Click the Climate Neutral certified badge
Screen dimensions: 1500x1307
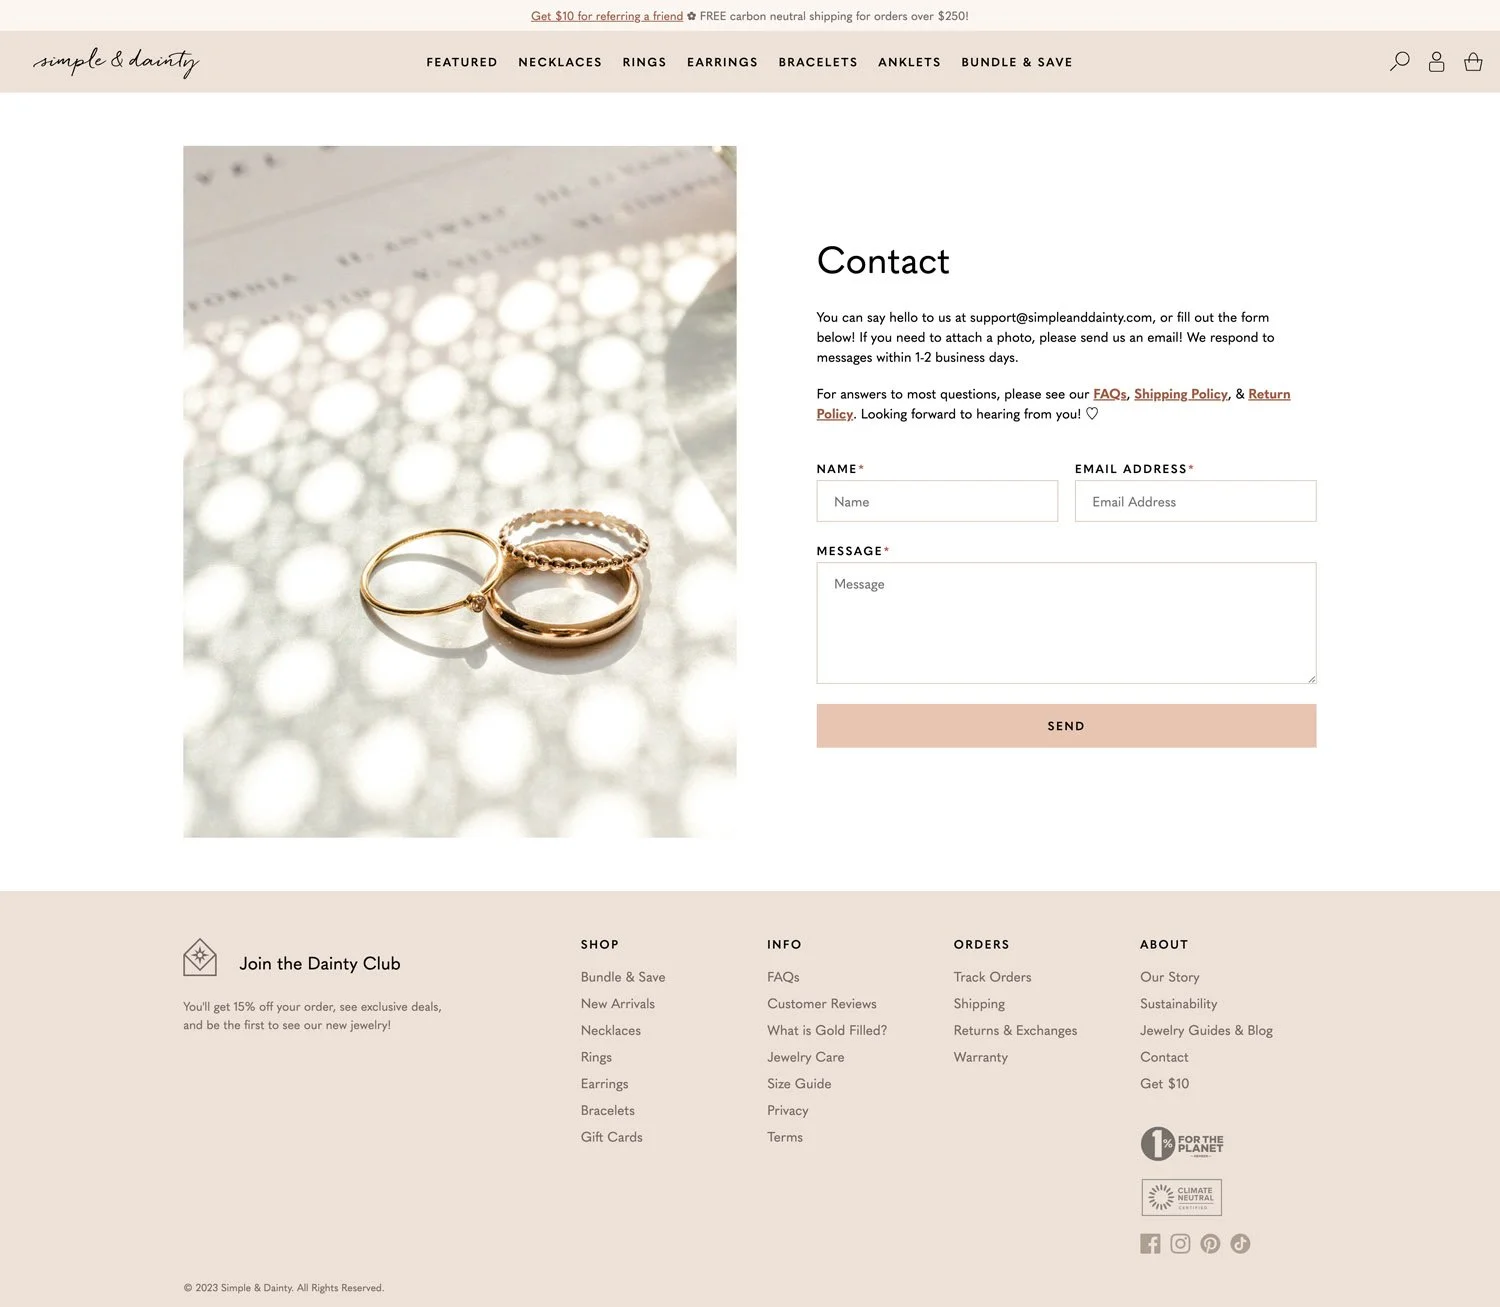tap(1181, 1197)
